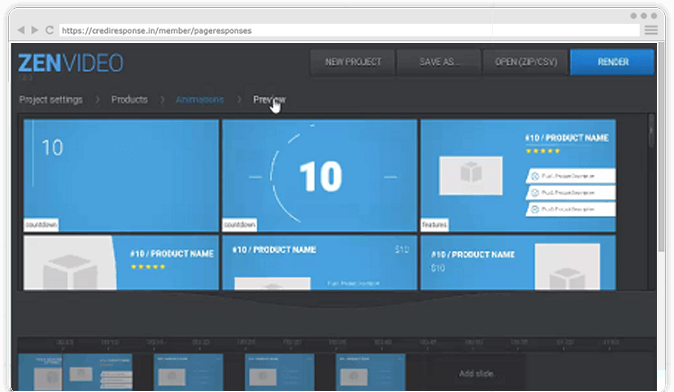Choose the countdown template with small corner 10
The width and height of the screenshot is (674, 392).
click(x=121, y=175)
